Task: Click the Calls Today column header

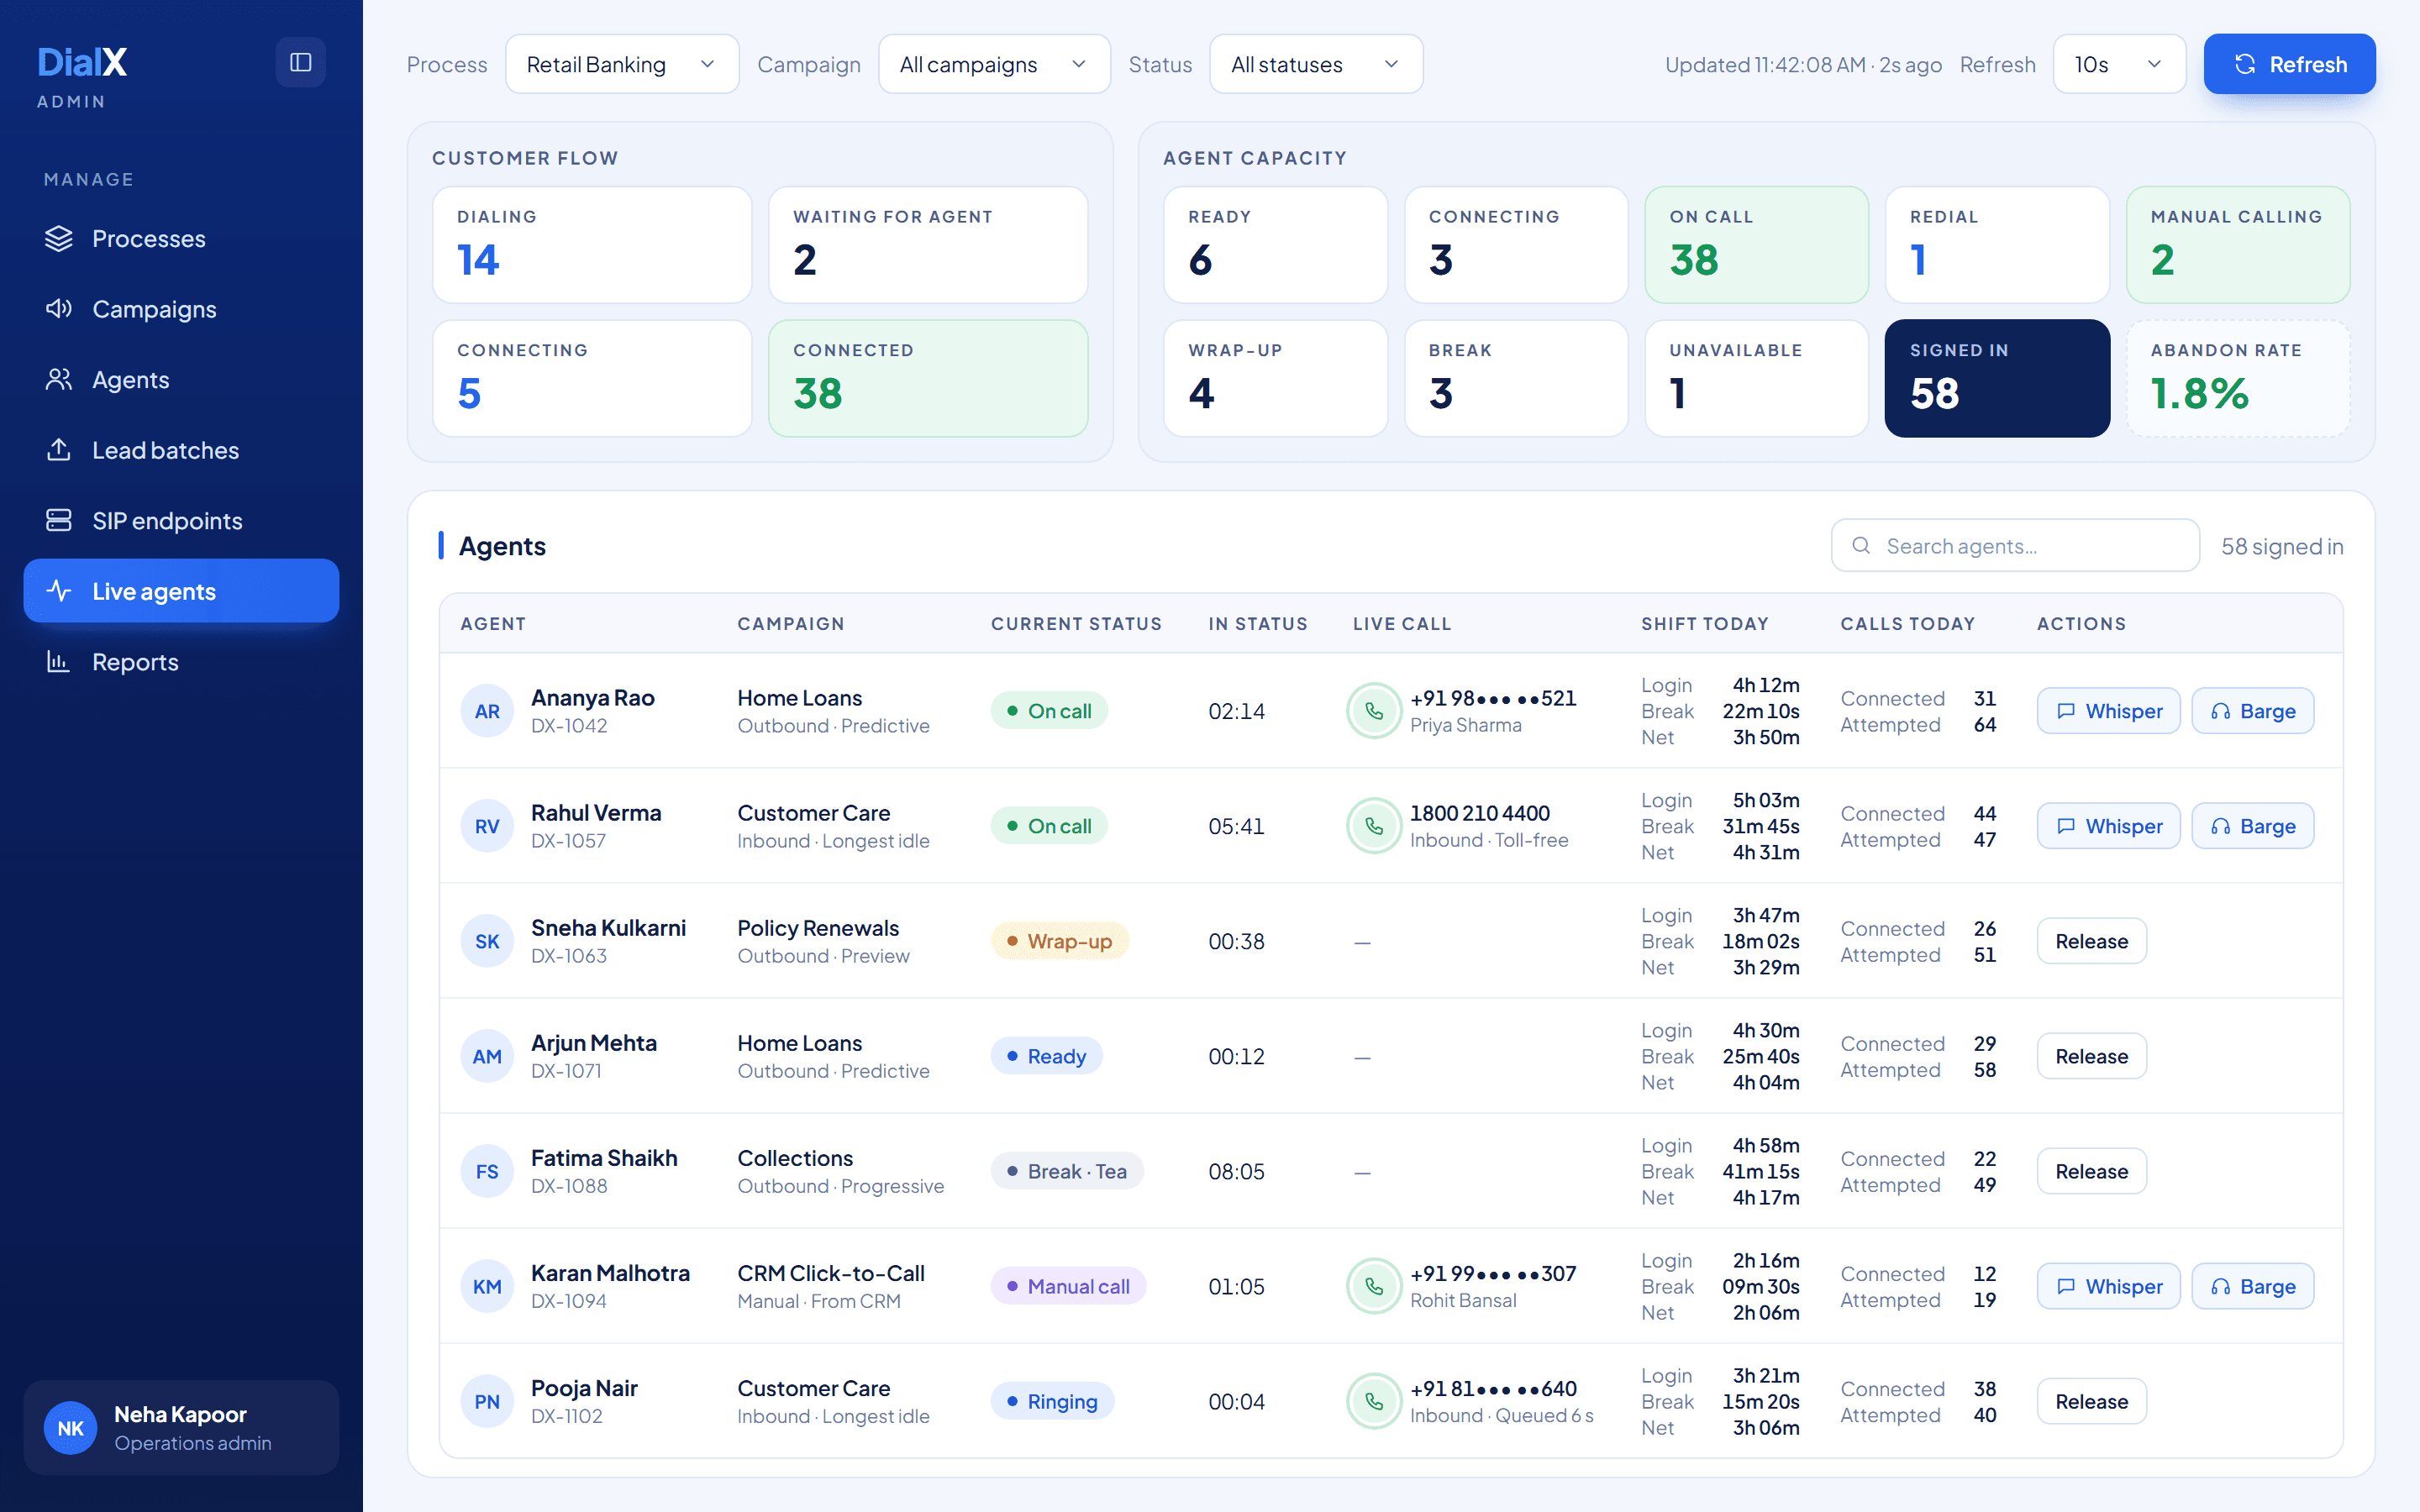Action: (x=1908, y=623)
